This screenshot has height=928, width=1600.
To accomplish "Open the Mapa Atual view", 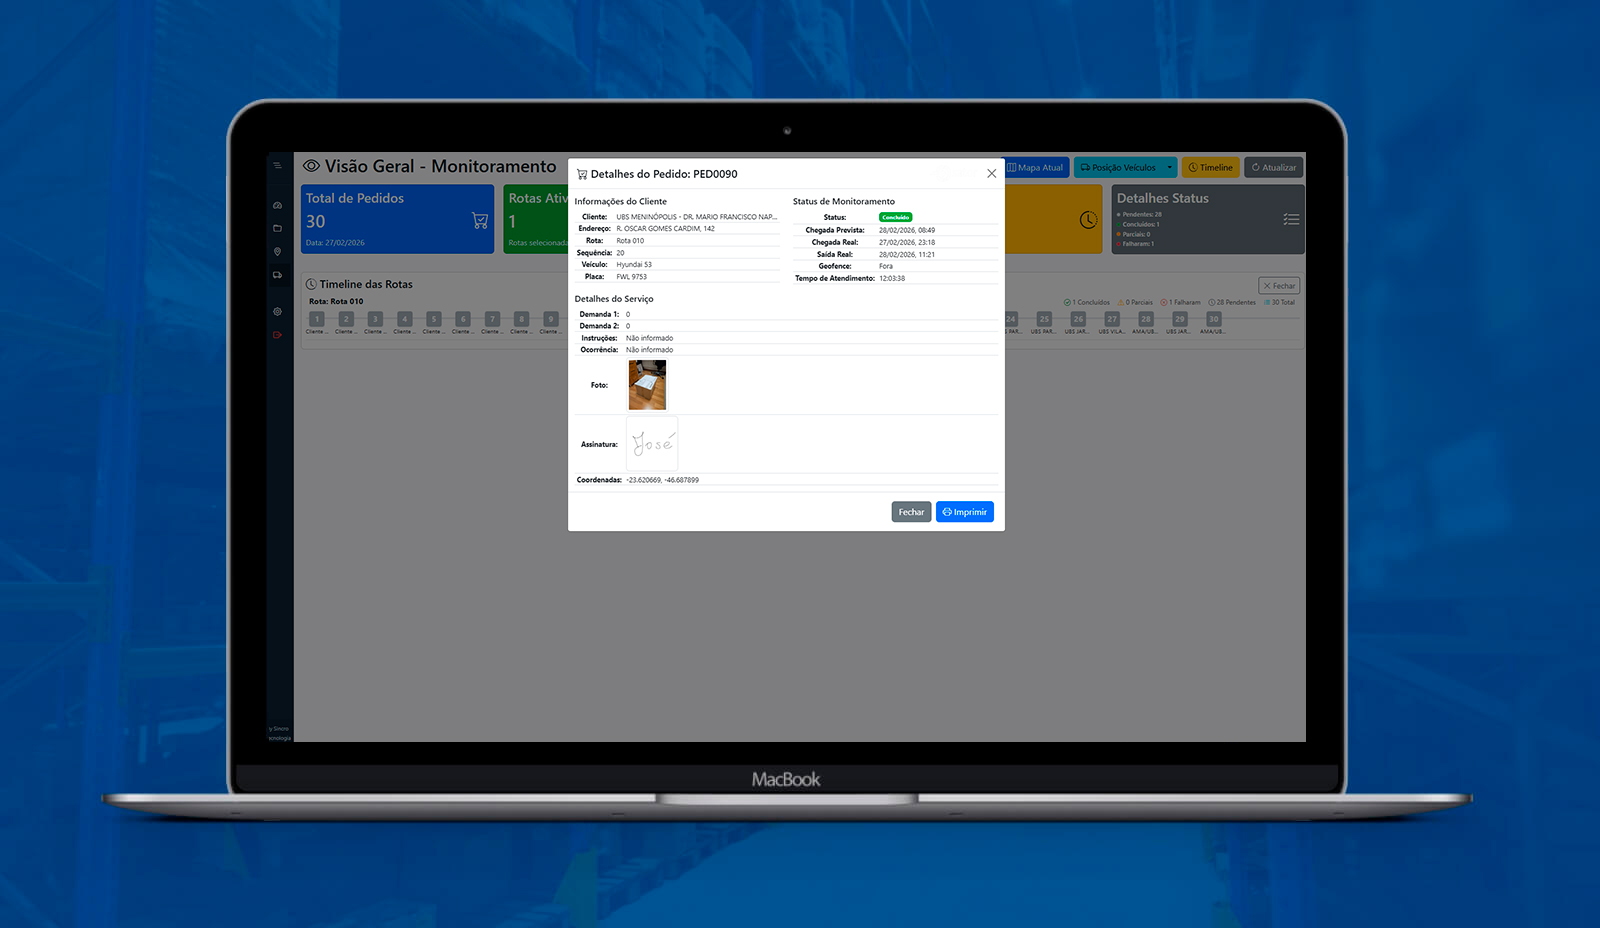I will point(1036,168).
